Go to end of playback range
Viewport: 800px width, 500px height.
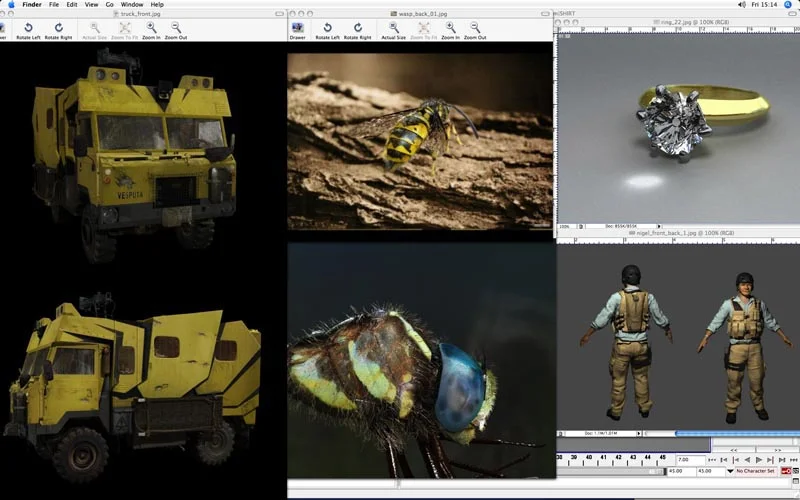[x=794, y=460]
